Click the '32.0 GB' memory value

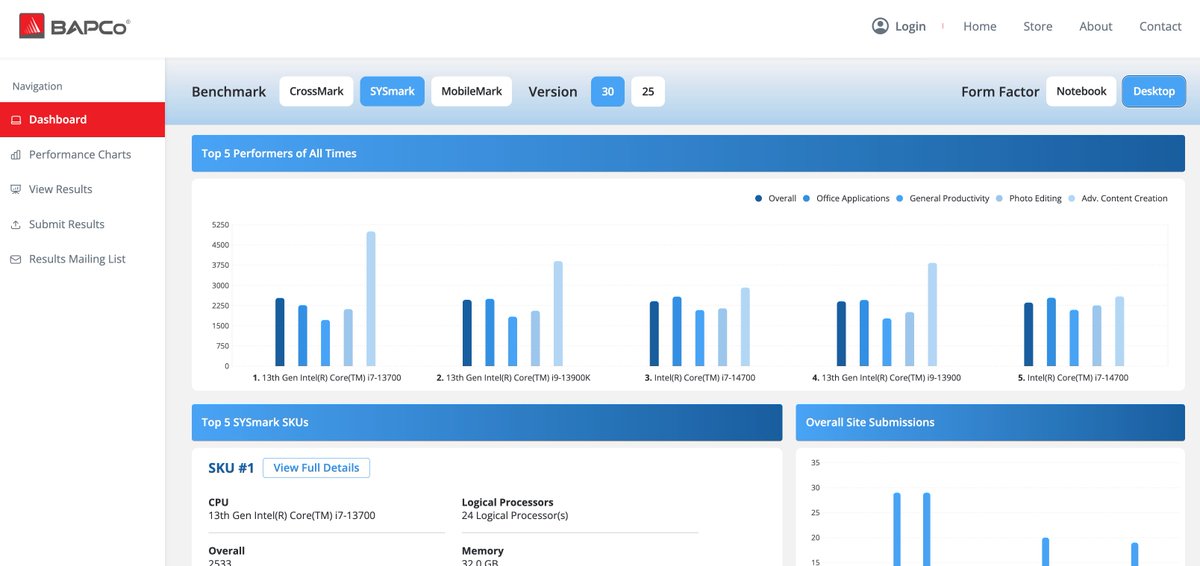pyautogui.click(x=480, y=562)
